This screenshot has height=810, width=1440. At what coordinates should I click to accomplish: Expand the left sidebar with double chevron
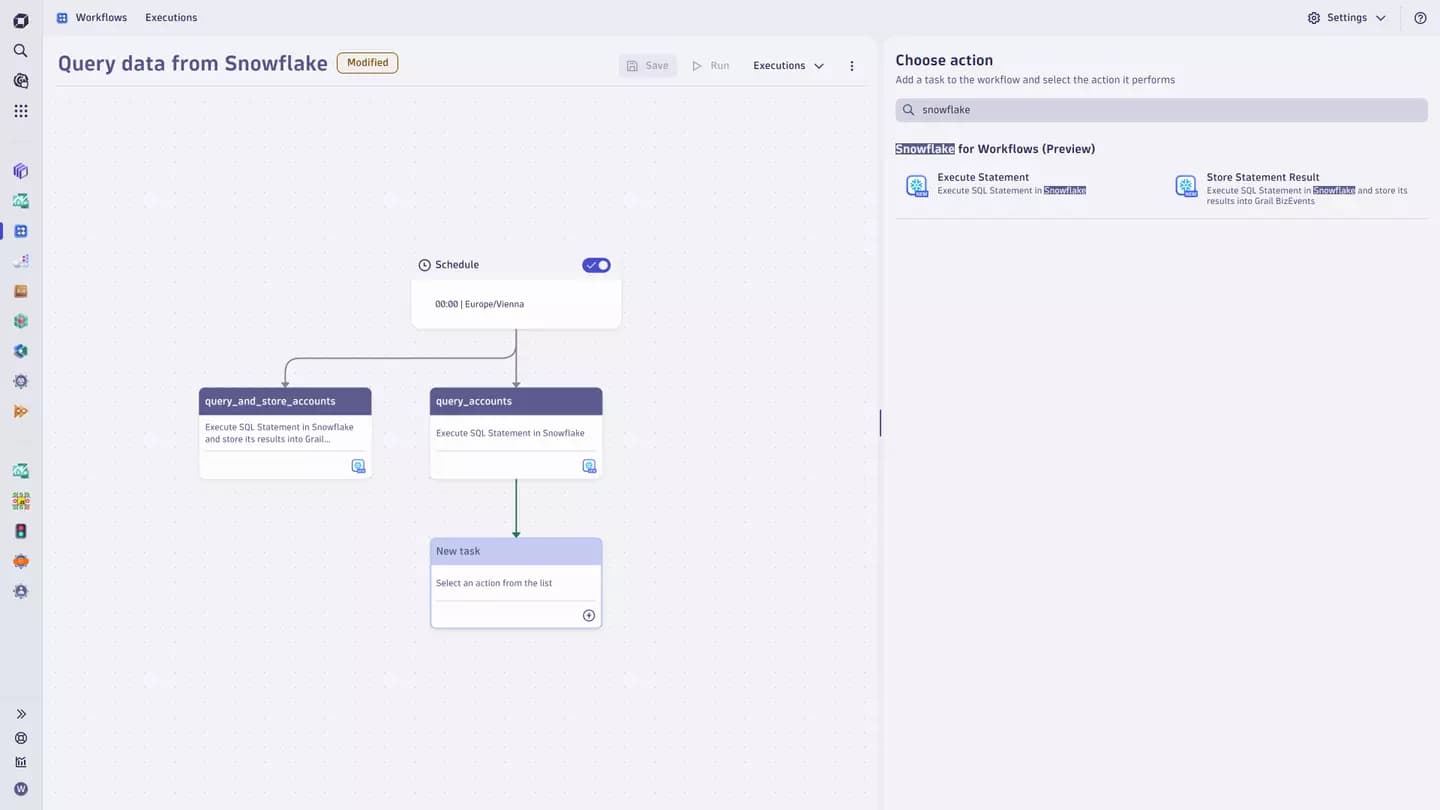(21, 714)
